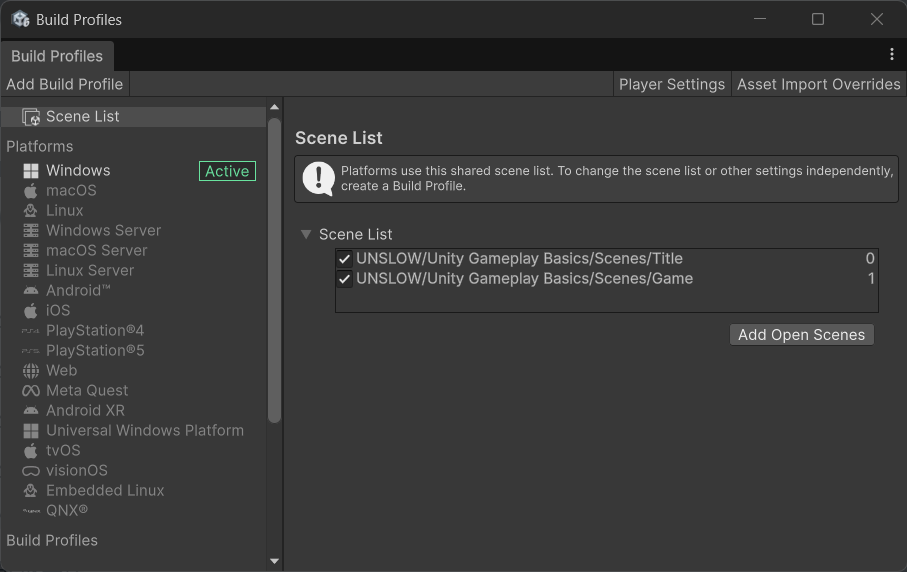The height and width of the screenshot is (572, 907).
Task: Click the platform list scroll down arrow
Action: tap(274, 561)
